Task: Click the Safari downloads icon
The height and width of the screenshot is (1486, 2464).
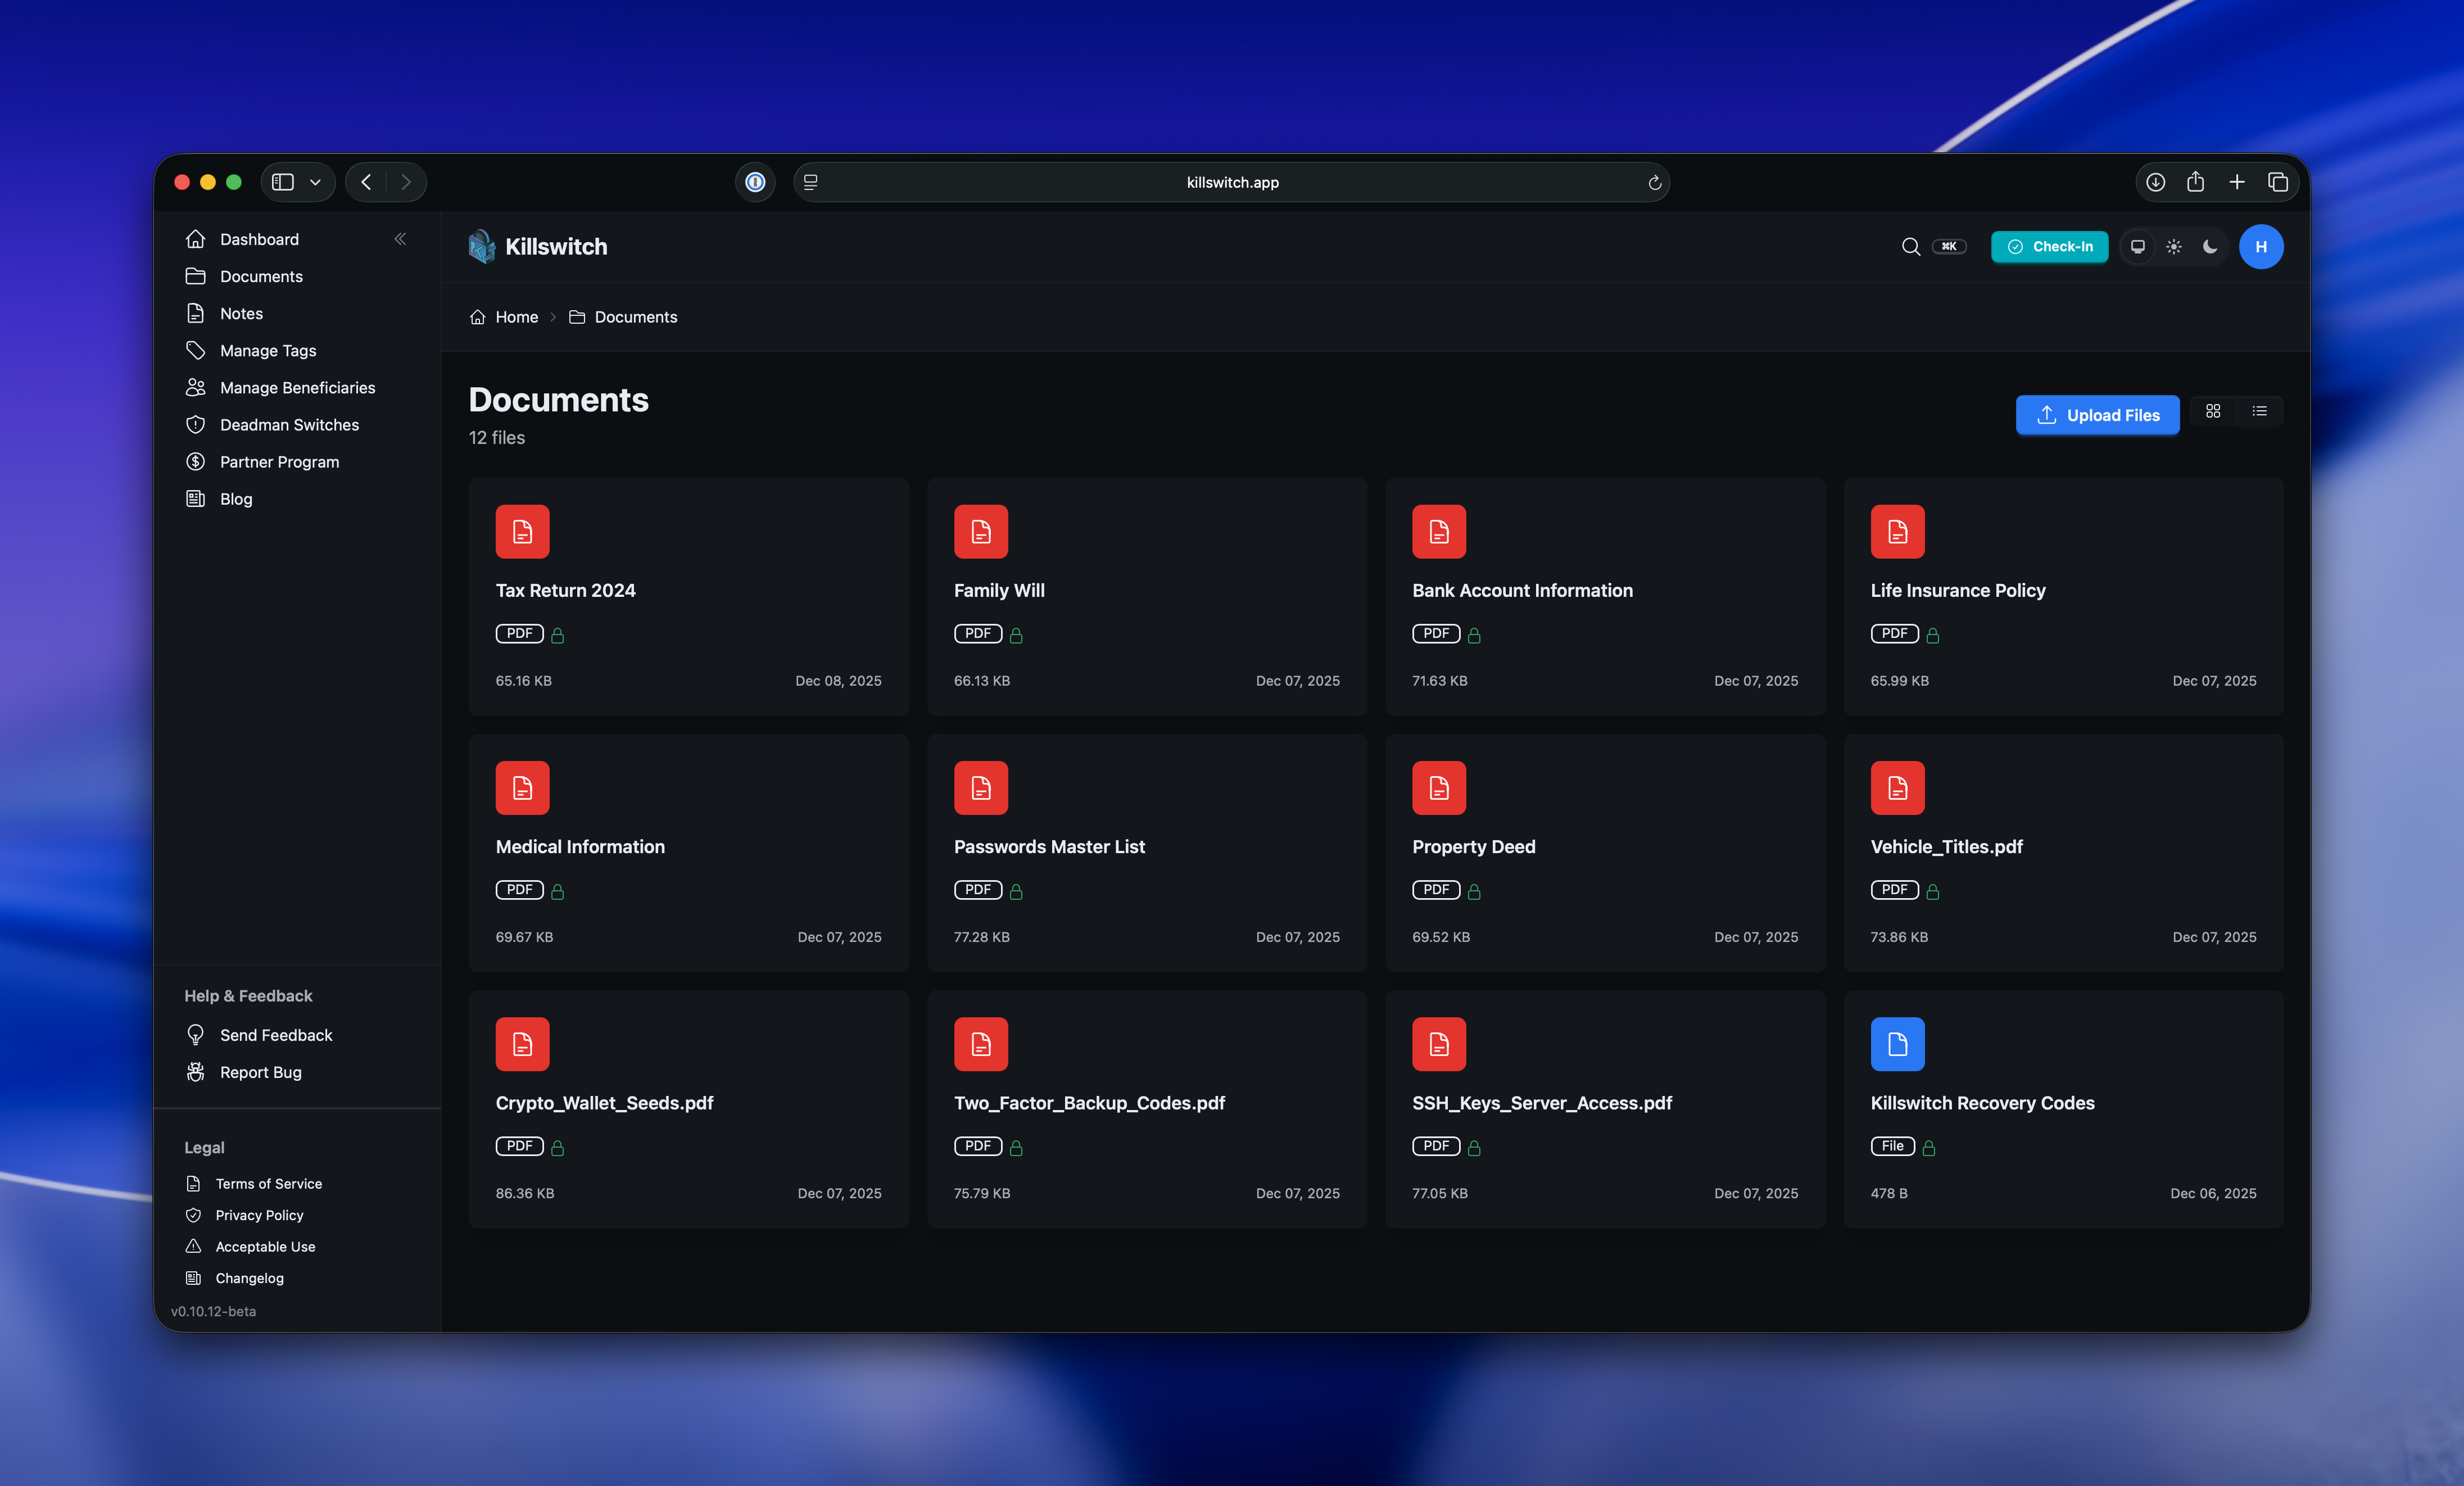Action: point(2155,182)
